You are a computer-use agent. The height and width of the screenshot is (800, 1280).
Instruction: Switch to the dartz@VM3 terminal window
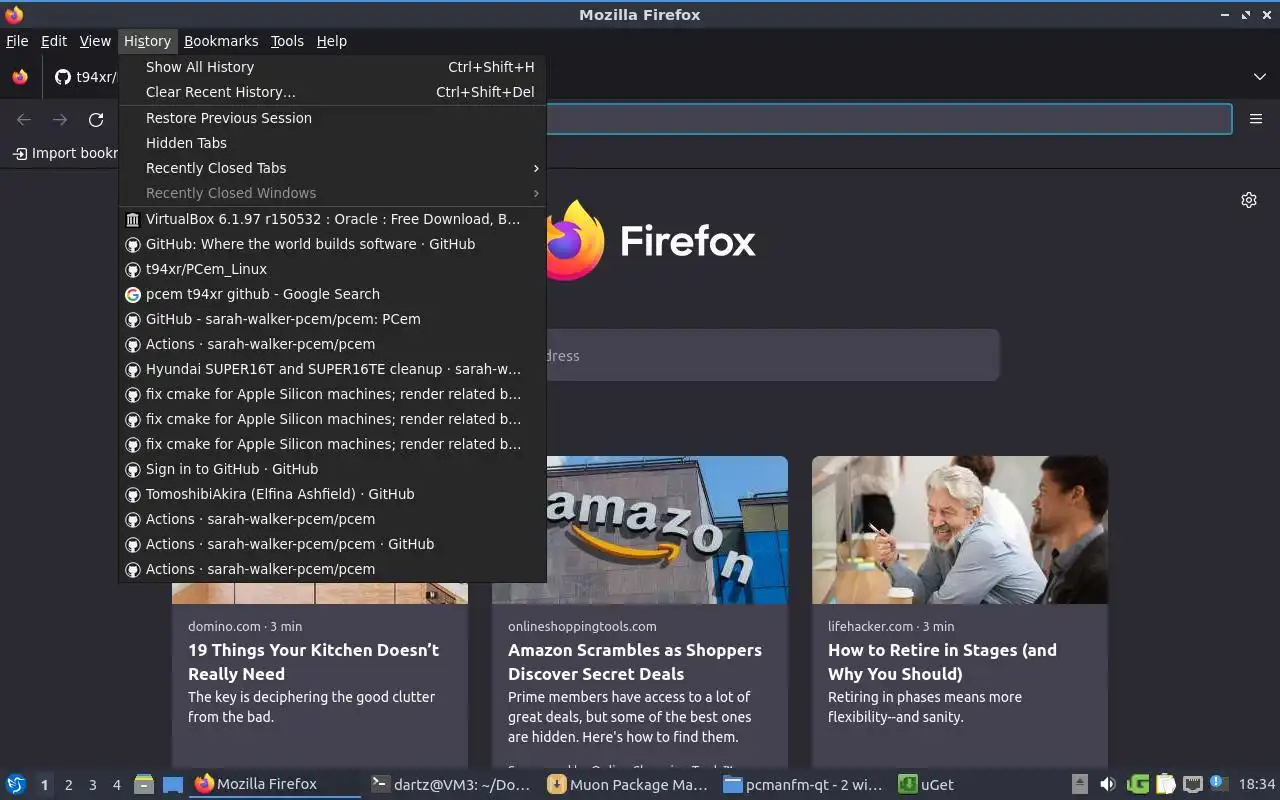451,784
